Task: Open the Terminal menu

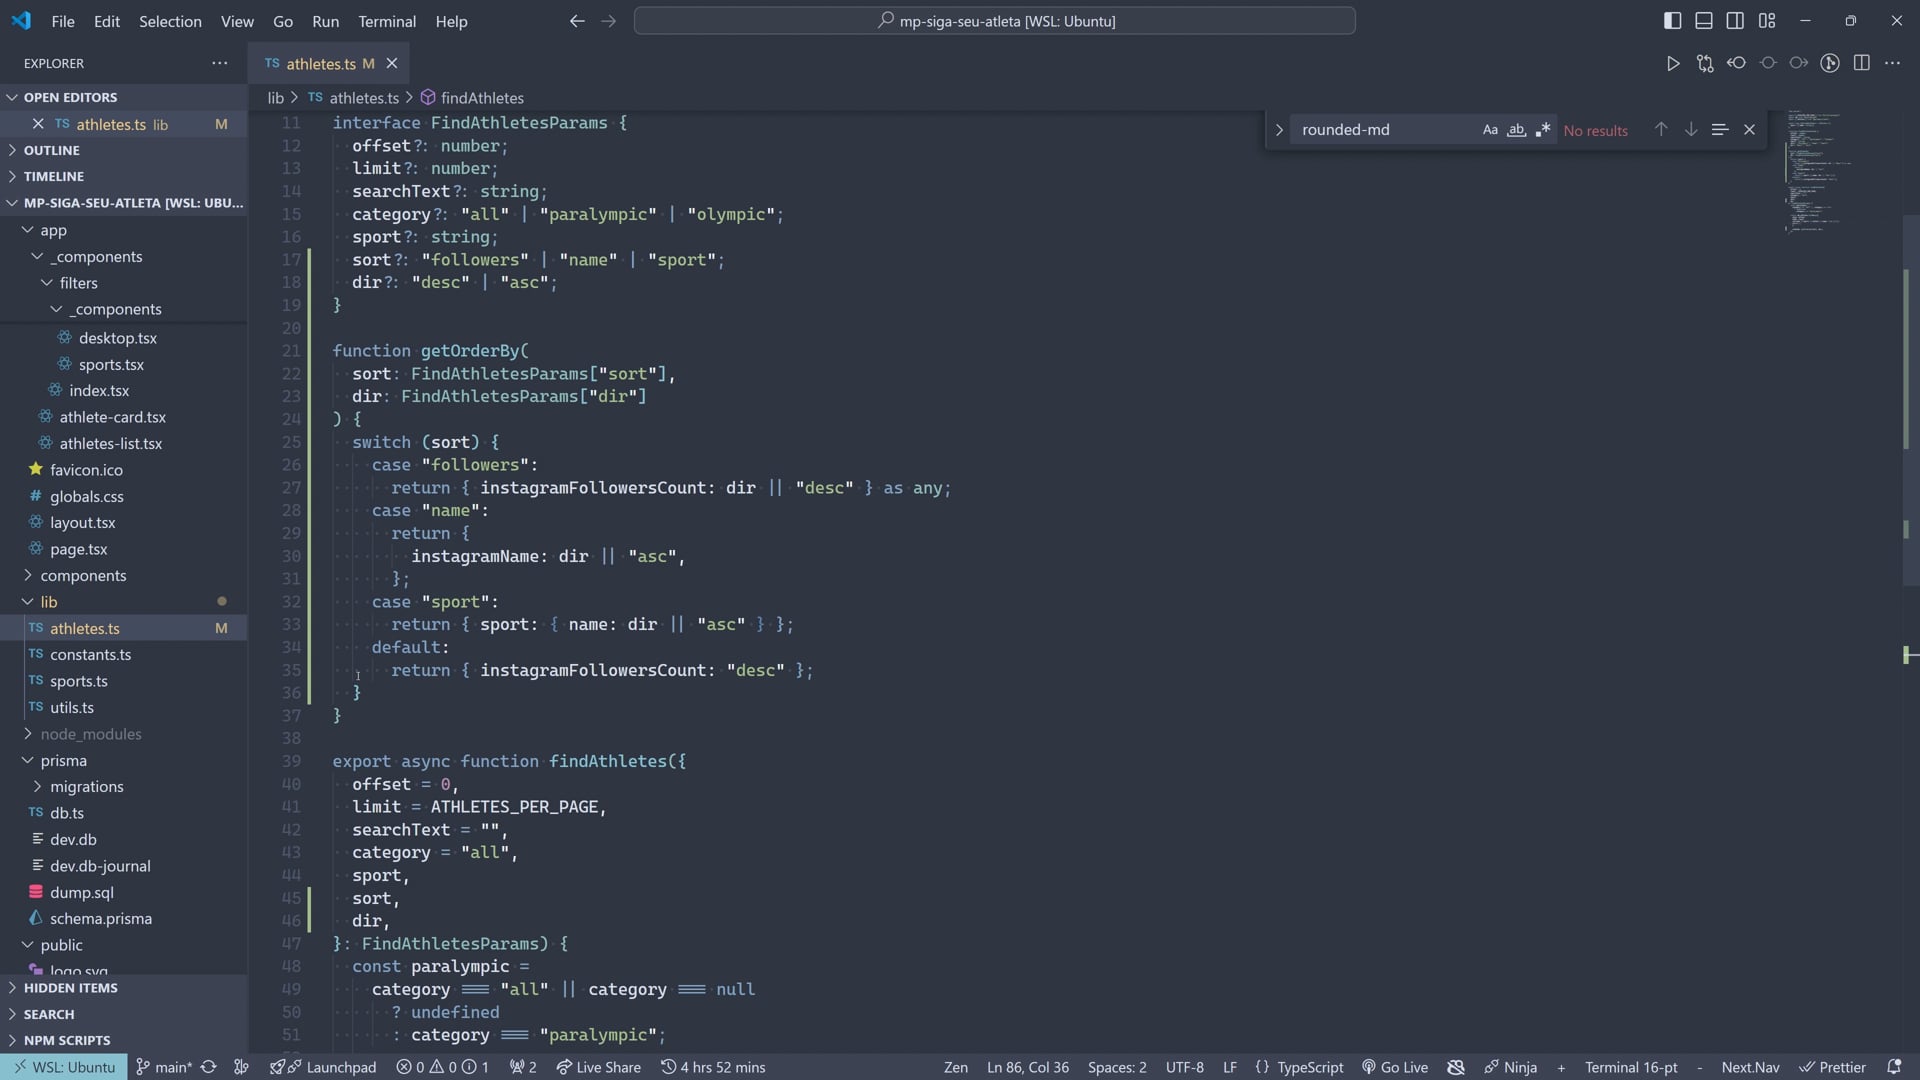Action: [387, 21]
